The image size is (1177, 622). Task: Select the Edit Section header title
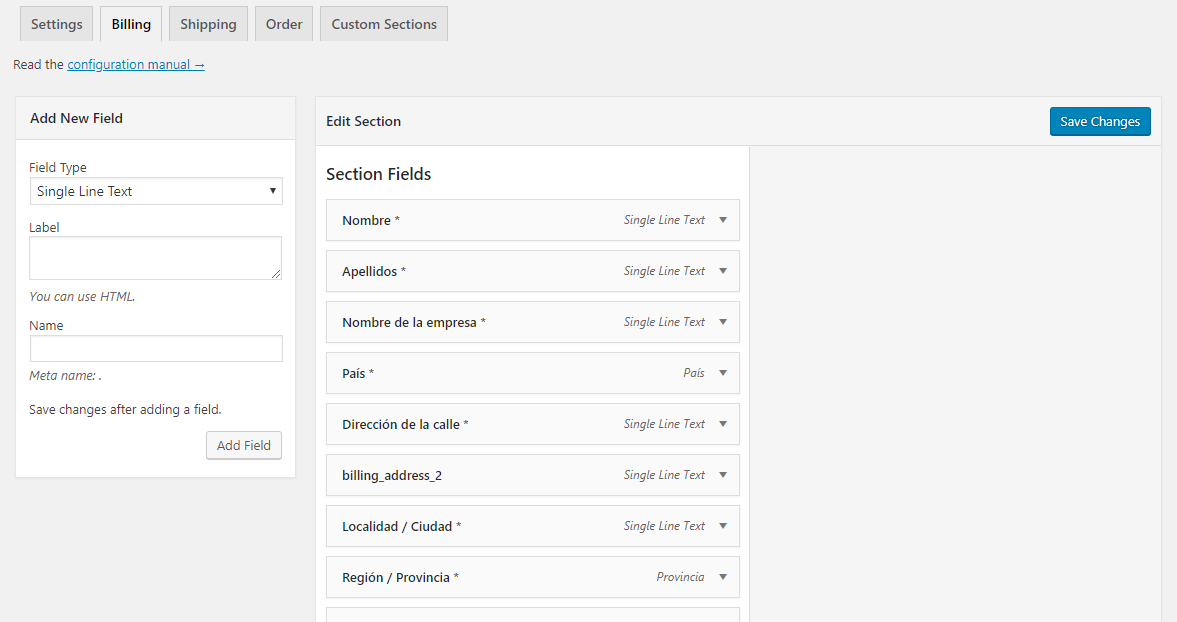click(363, 121)
